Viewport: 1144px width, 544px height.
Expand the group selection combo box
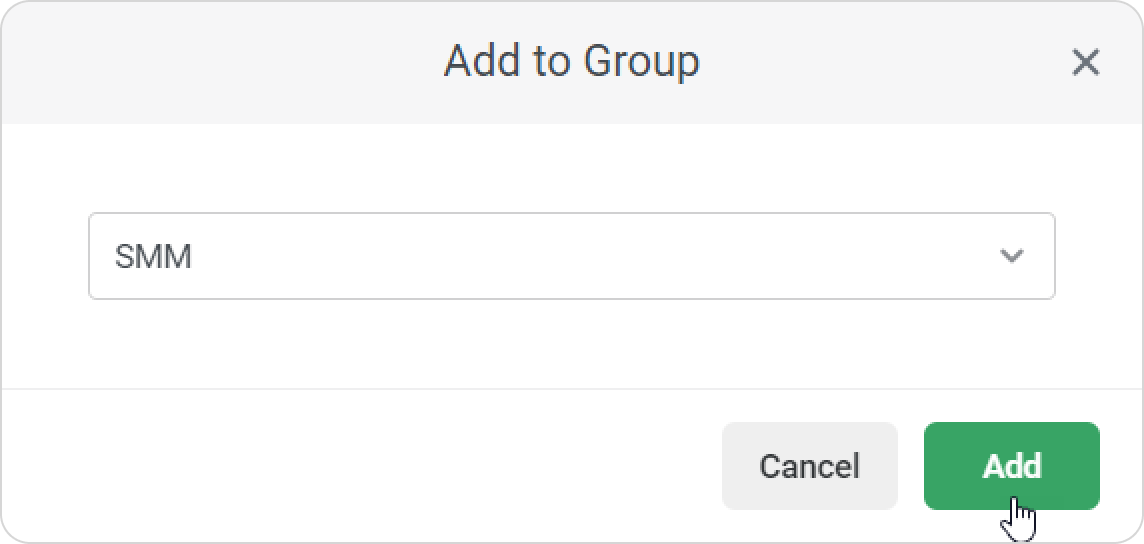(x=571, y=256)
